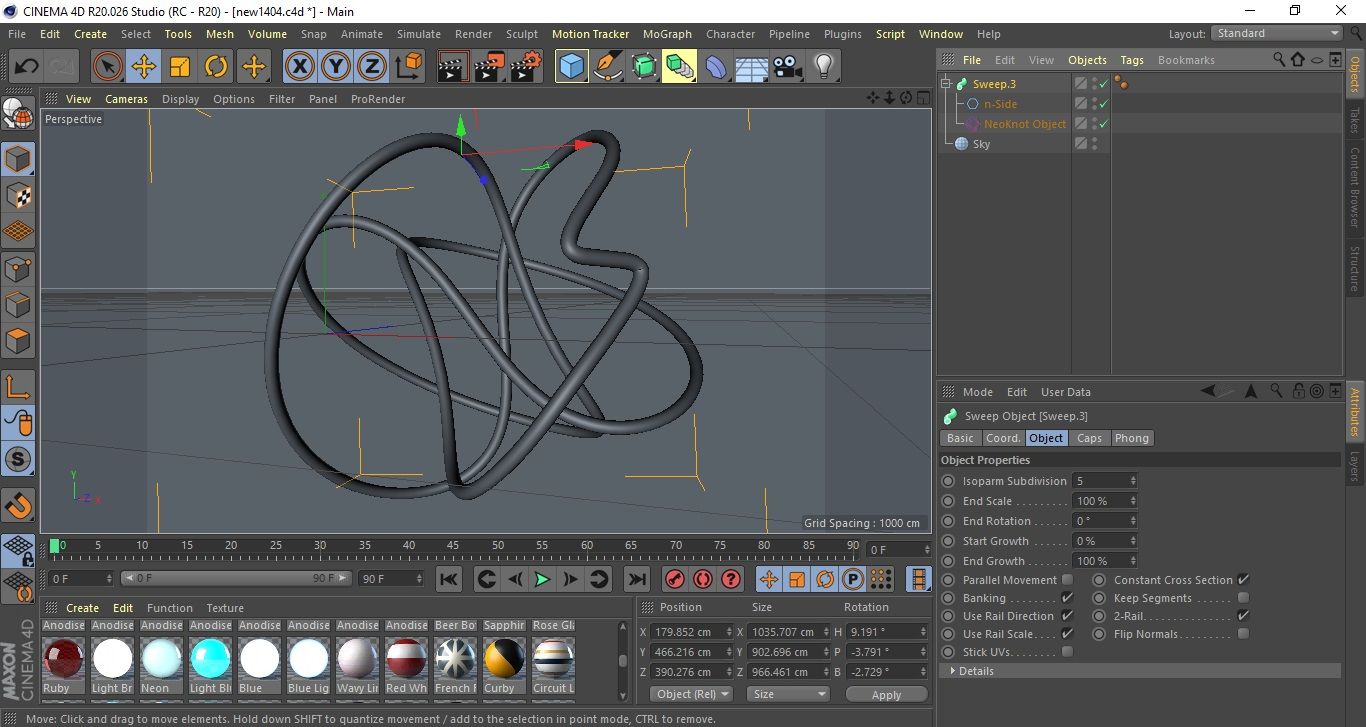1366x727 pixels.
Task: Enable the Flip Normals checkbox
Action: coord(1243,634)
